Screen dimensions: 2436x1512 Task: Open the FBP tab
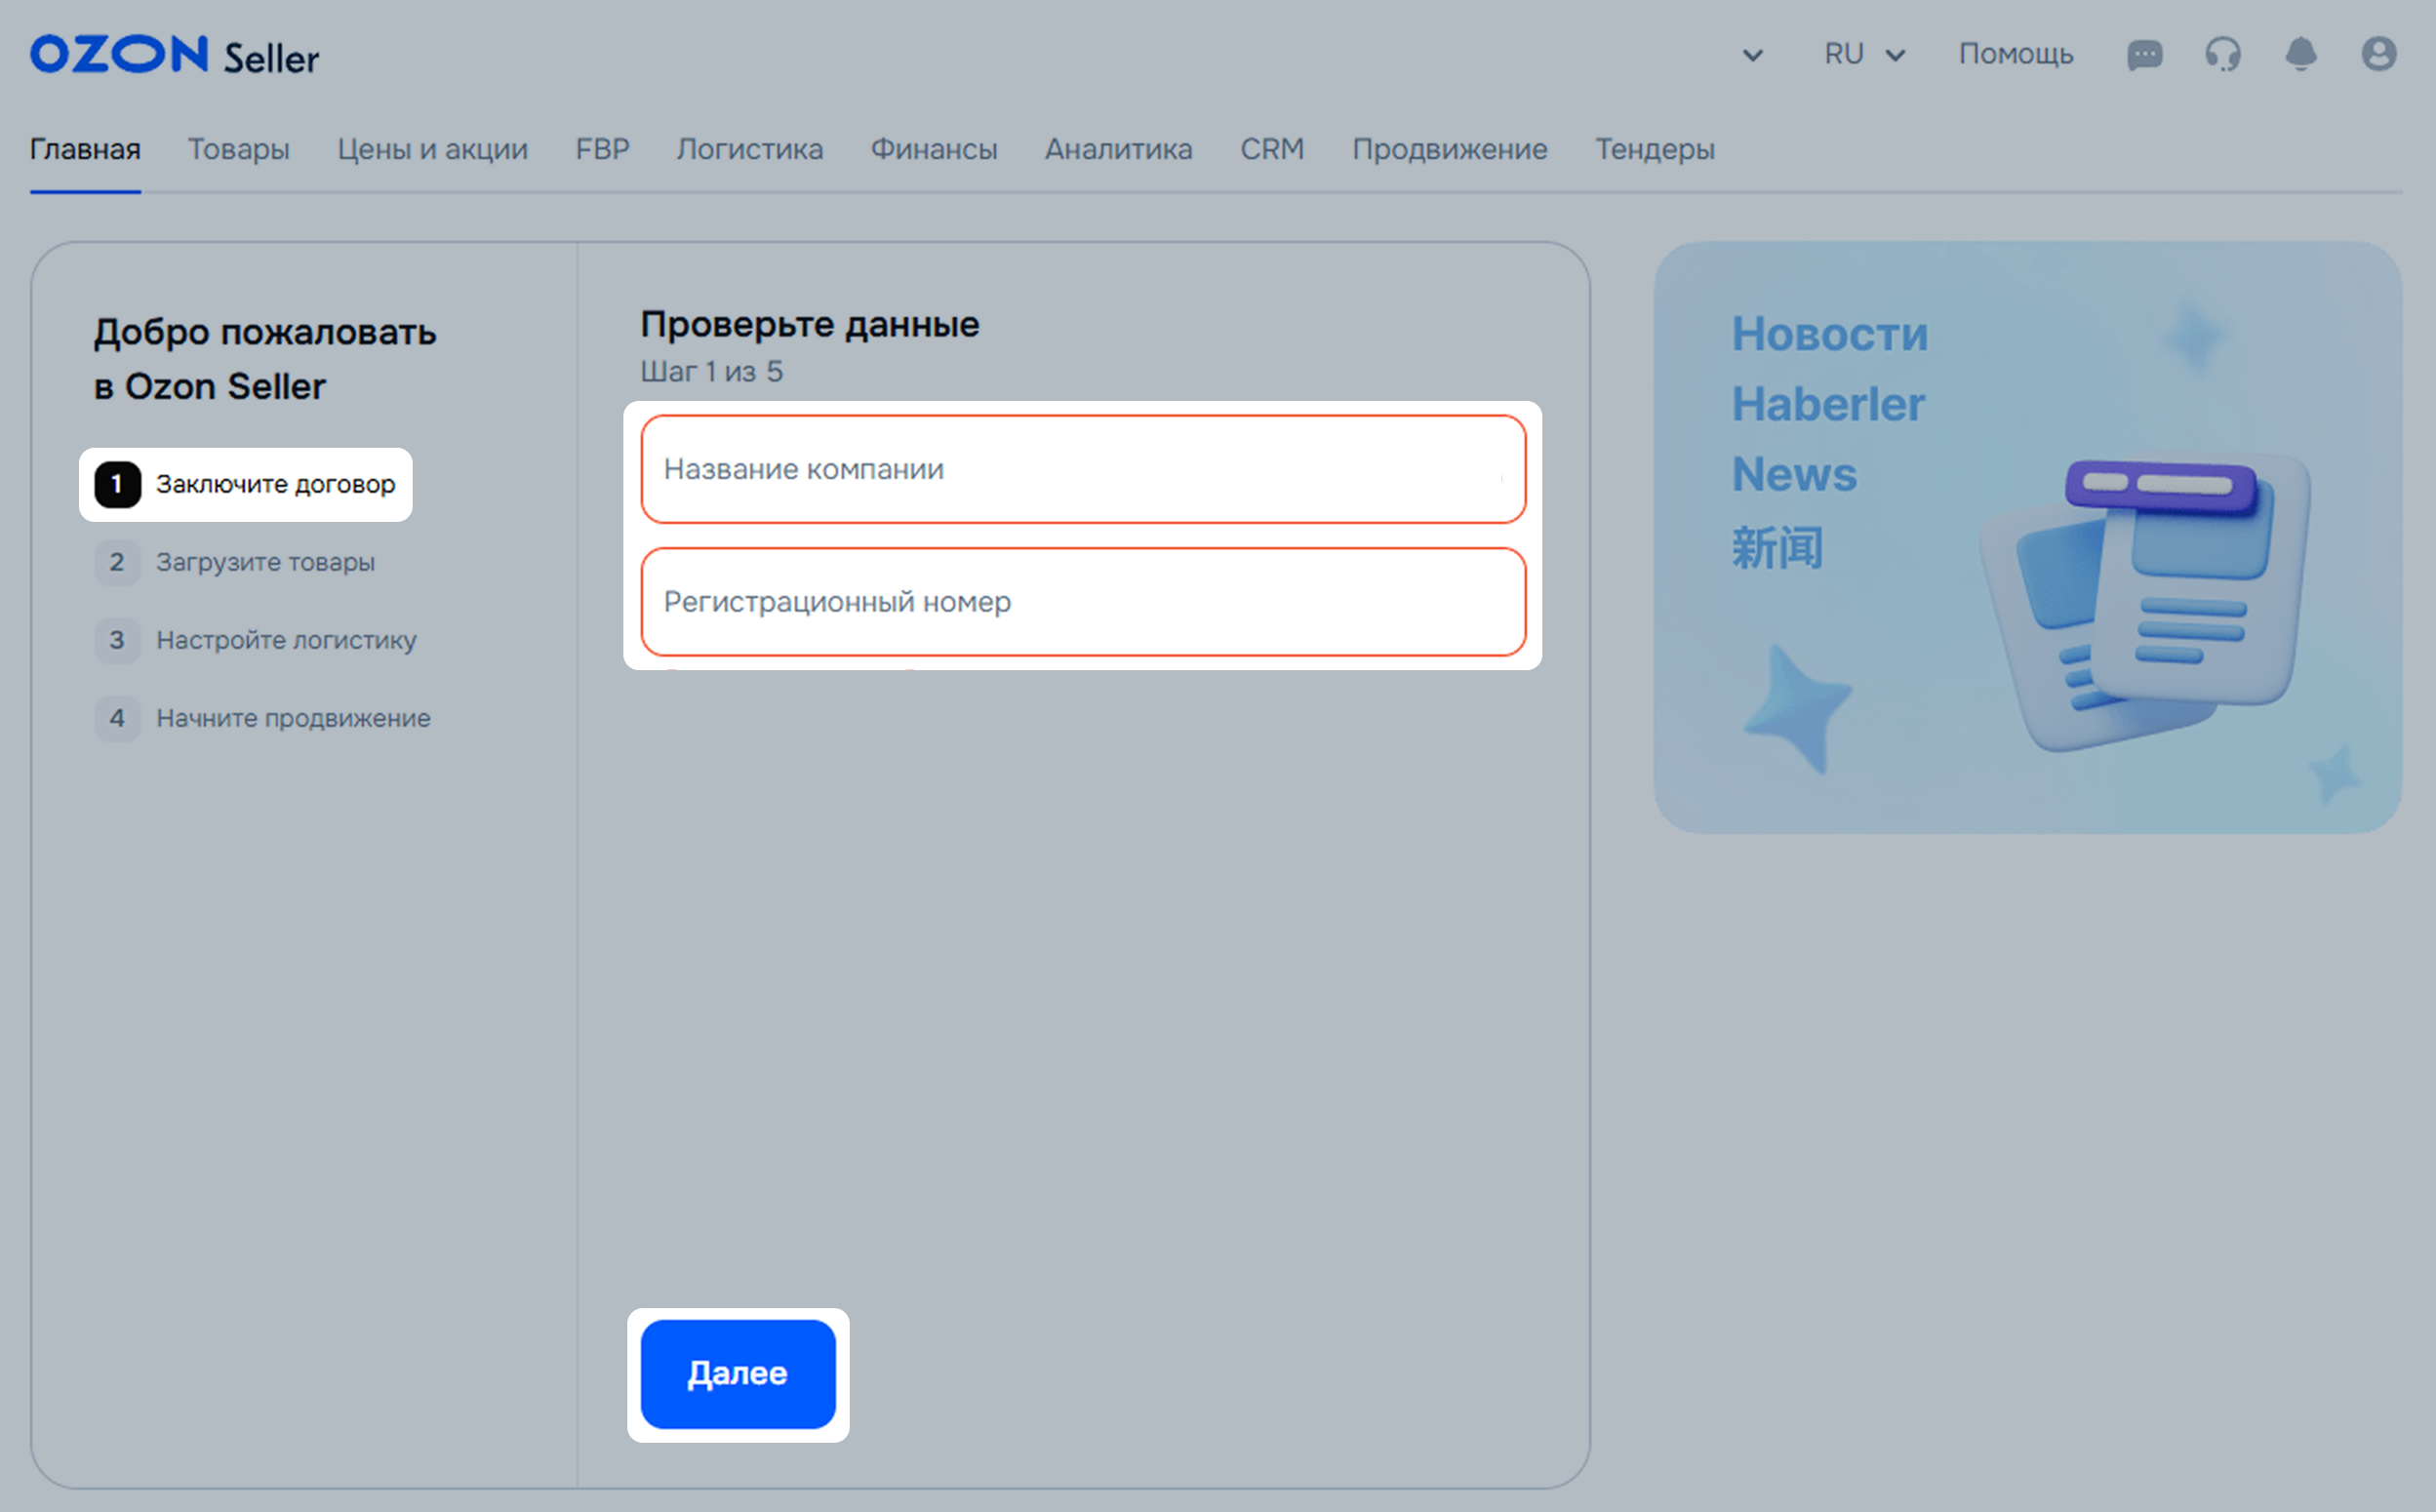pos(602,149)
